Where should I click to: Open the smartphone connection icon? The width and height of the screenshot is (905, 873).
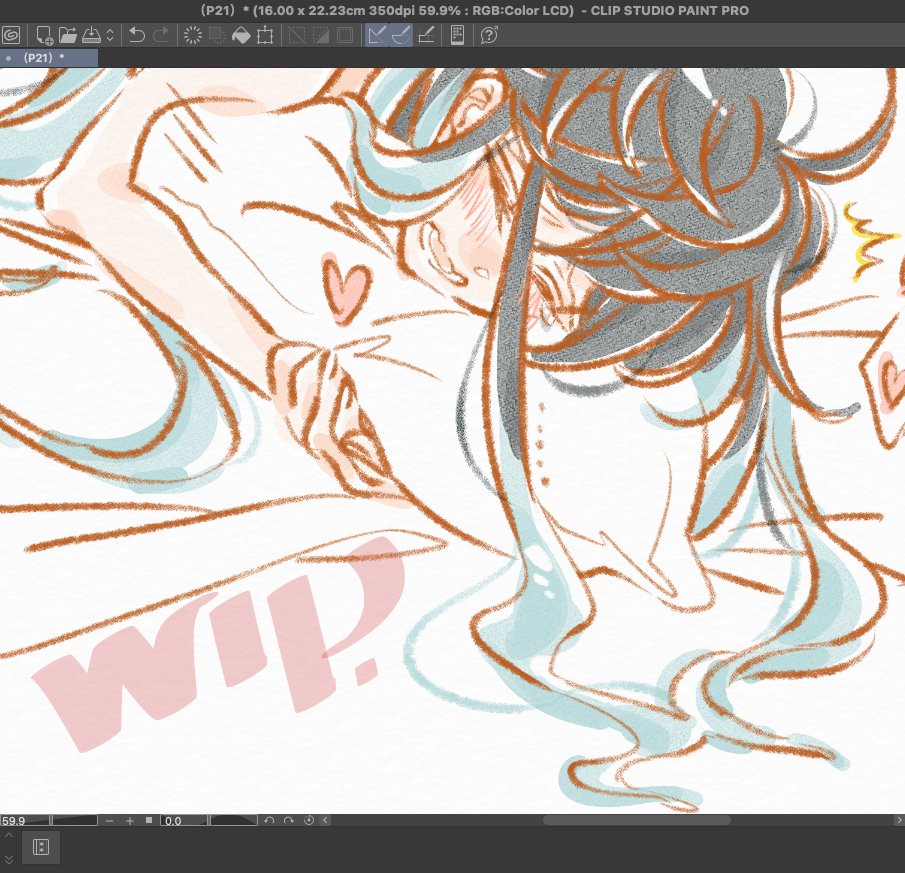click(457, 35)
